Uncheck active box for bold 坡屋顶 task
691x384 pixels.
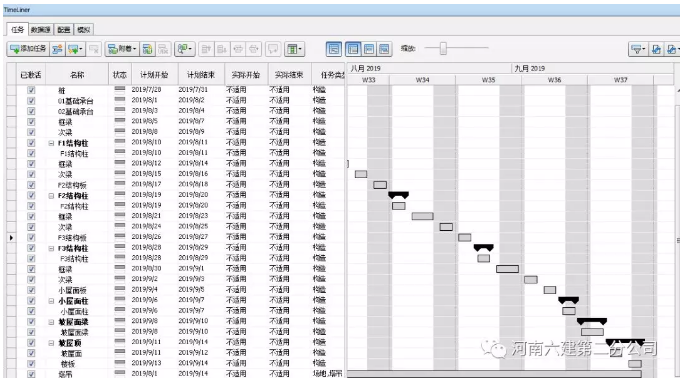(x=31, y=343)
